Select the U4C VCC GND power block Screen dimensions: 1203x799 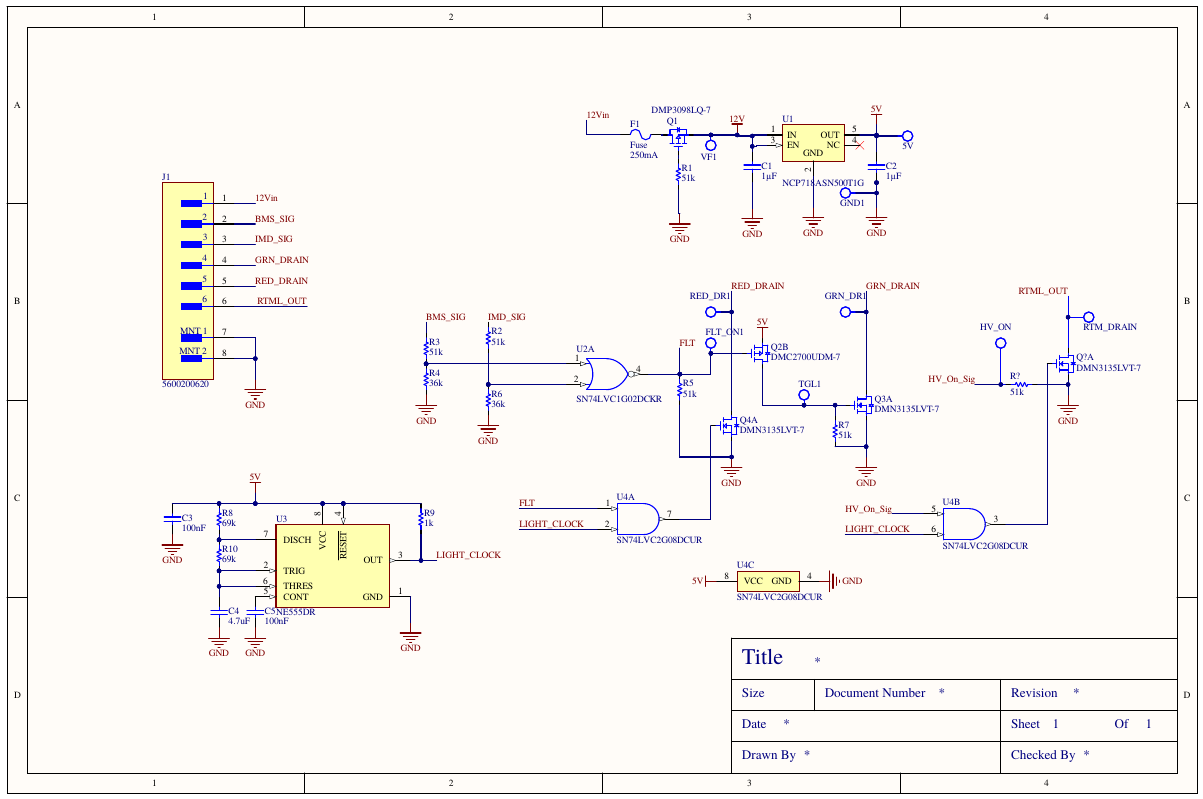click(767, 580)
